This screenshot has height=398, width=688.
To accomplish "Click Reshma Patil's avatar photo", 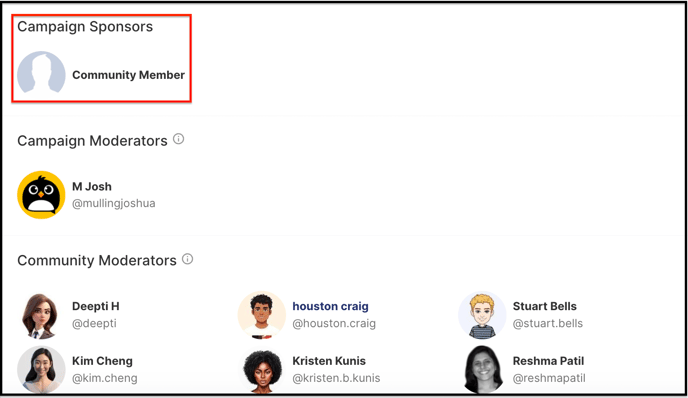I will point(483,369).
